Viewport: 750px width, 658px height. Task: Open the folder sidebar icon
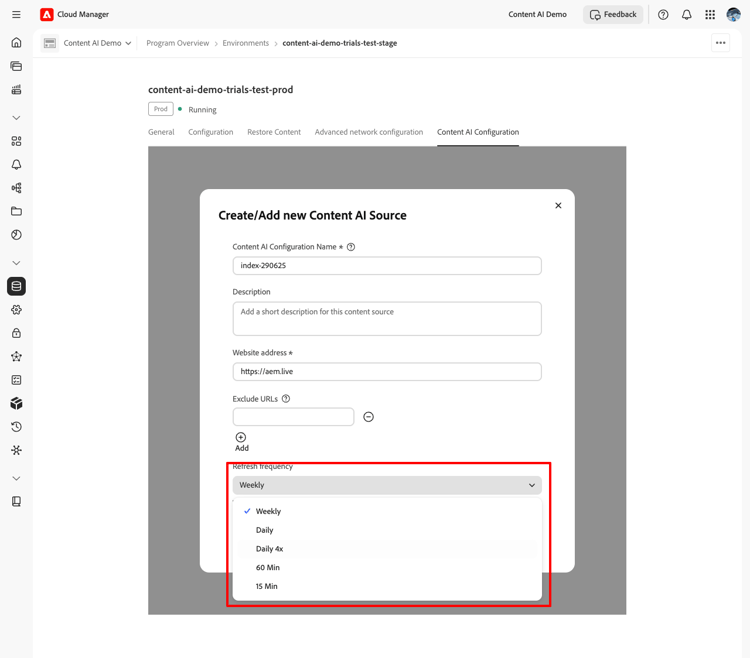[16, 211]
